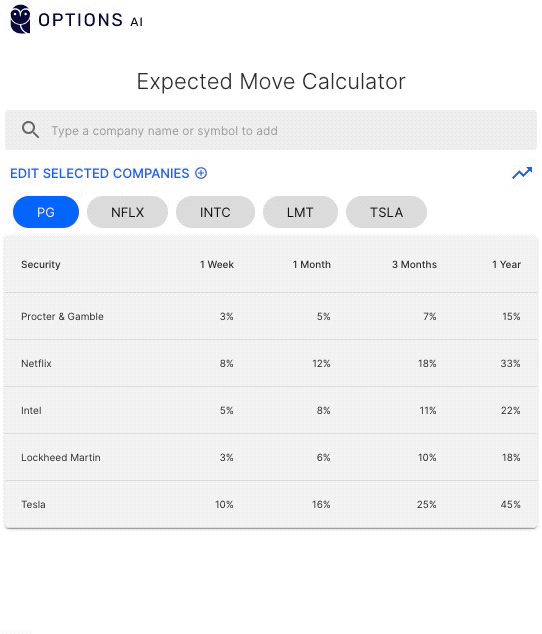542x634 pixels.
Task: Select the PG company chip
Action: pos(46,212)
